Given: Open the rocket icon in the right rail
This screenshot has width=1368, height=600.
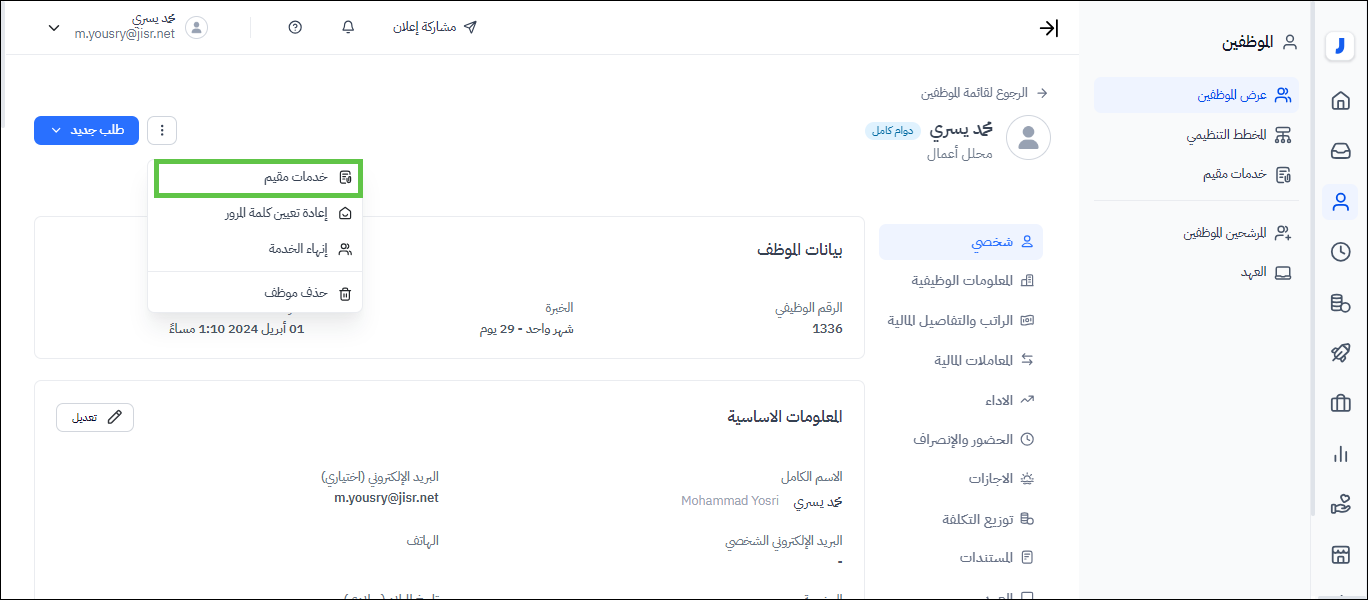Looking at the screenshot, I should point(1340,352).
